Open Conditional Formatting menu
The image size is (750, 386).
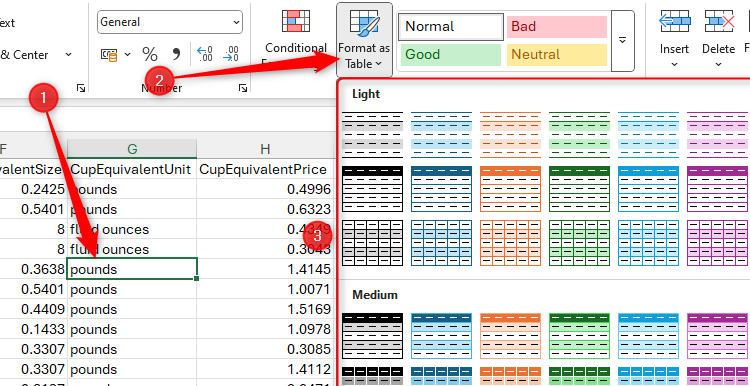tap(296, 40)
